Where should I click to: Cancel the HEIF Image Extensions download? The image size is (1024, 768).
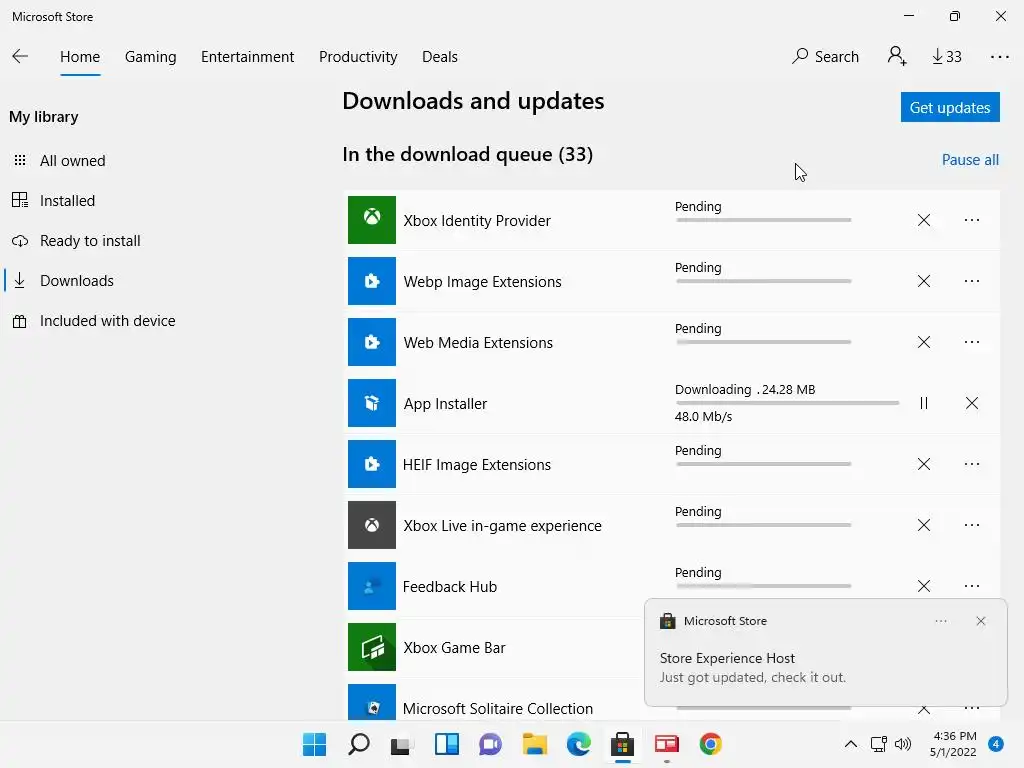[923, 464]
